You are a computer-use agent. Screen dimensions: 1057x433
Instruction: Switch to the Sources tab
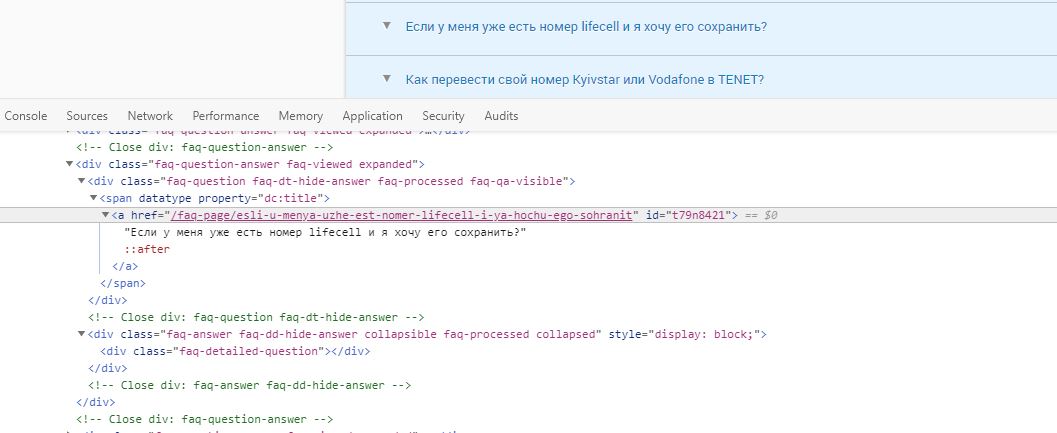[87, 116]
